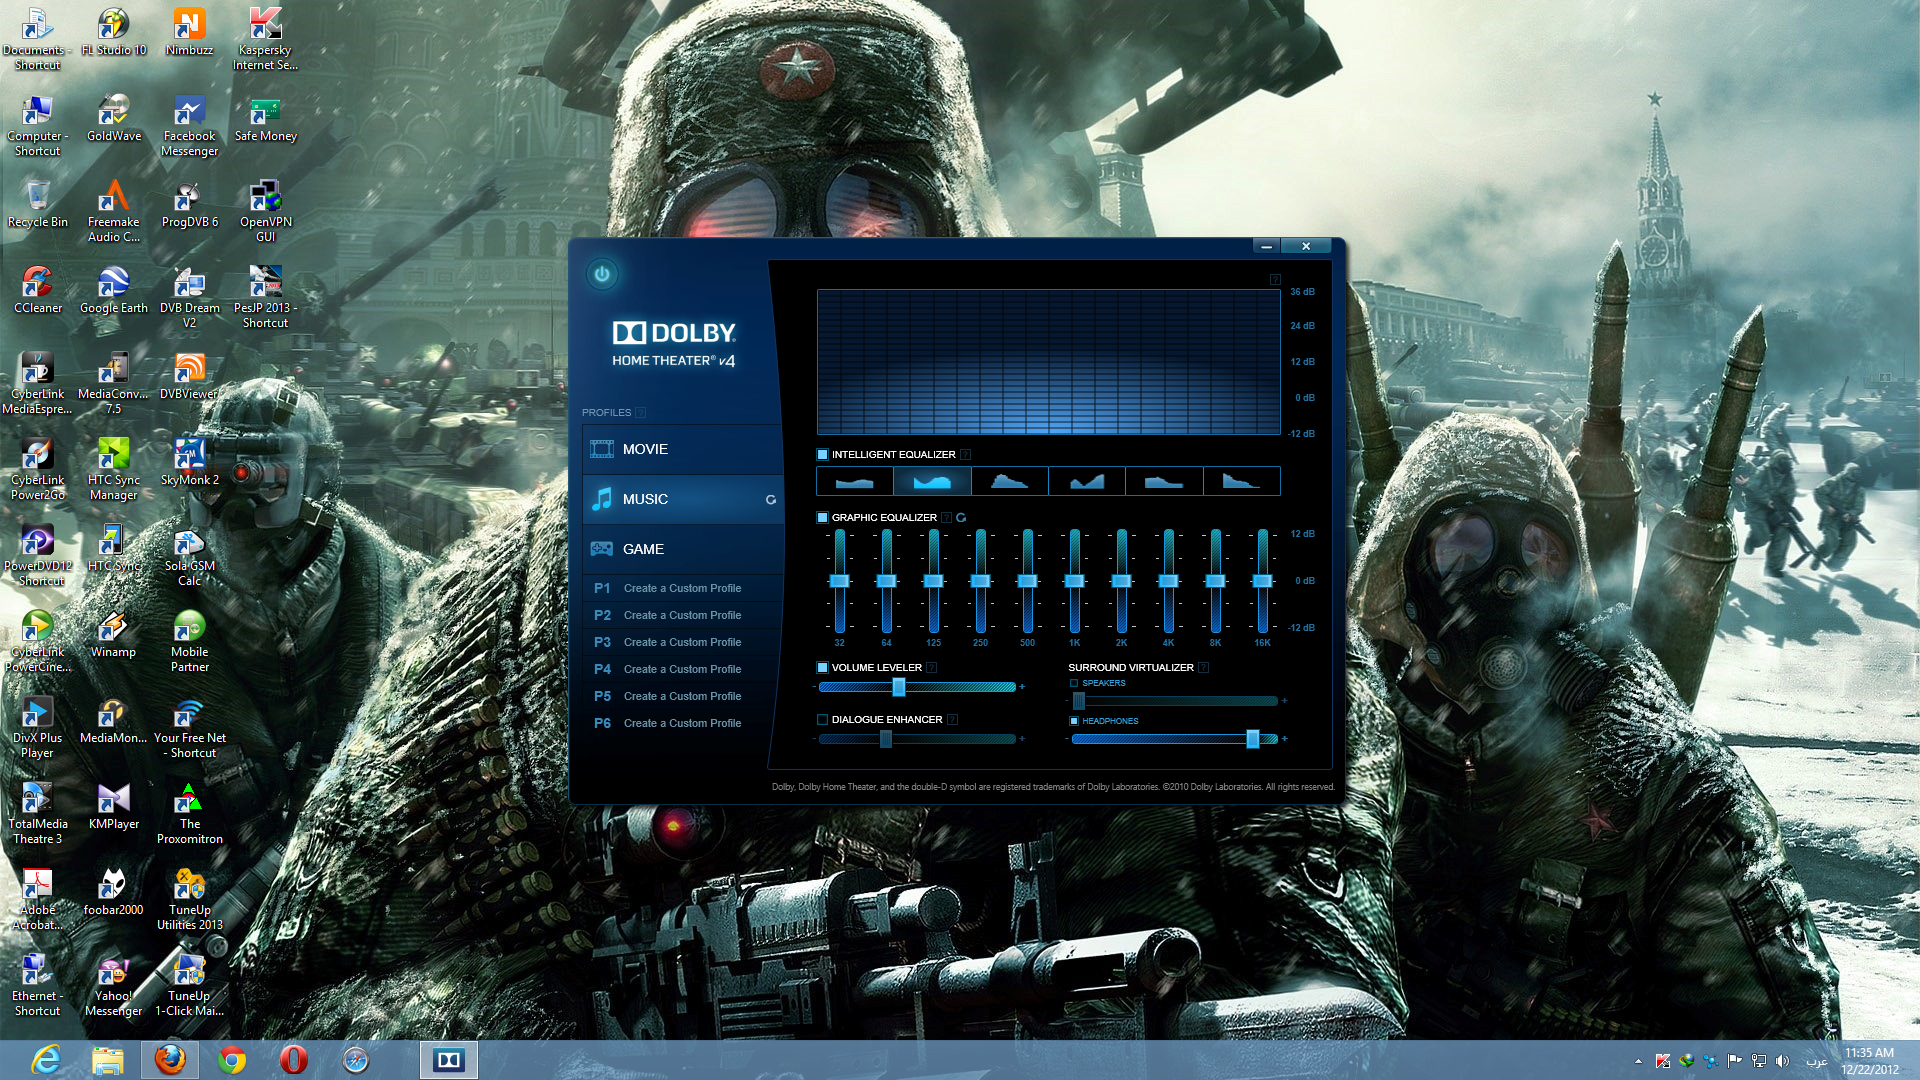Choose the first Intelligent Equalizer preset curve
This screenshot has height=1080, width=1920.
pyautogui.click(x=855, y=481)
